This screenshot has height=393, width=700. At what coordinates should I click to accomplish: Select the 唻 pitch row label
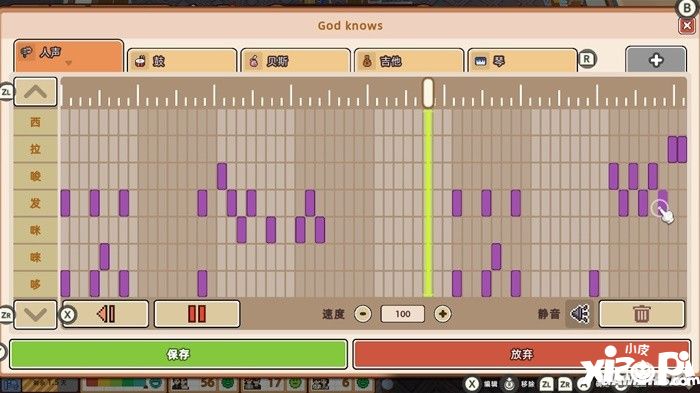35,257
